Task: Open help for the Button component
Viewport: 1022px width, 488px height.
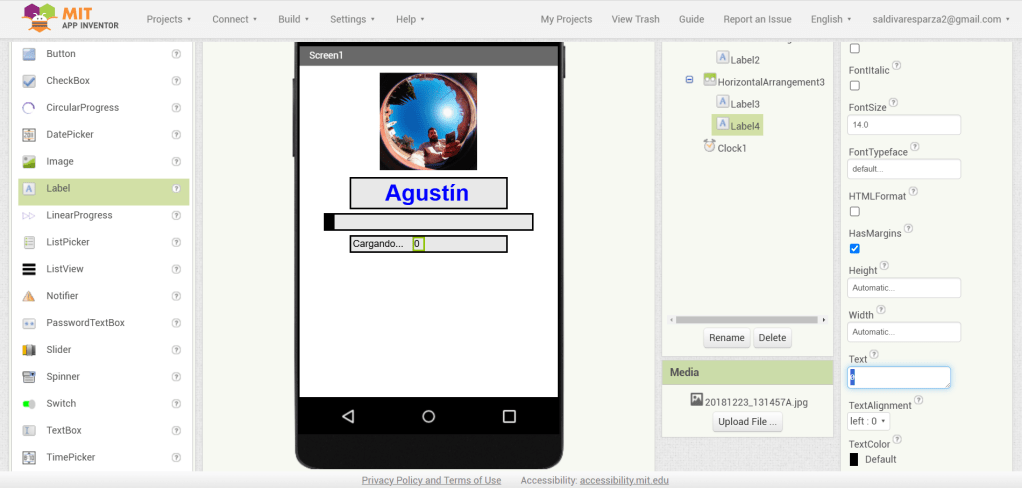Action: point(176,54)
